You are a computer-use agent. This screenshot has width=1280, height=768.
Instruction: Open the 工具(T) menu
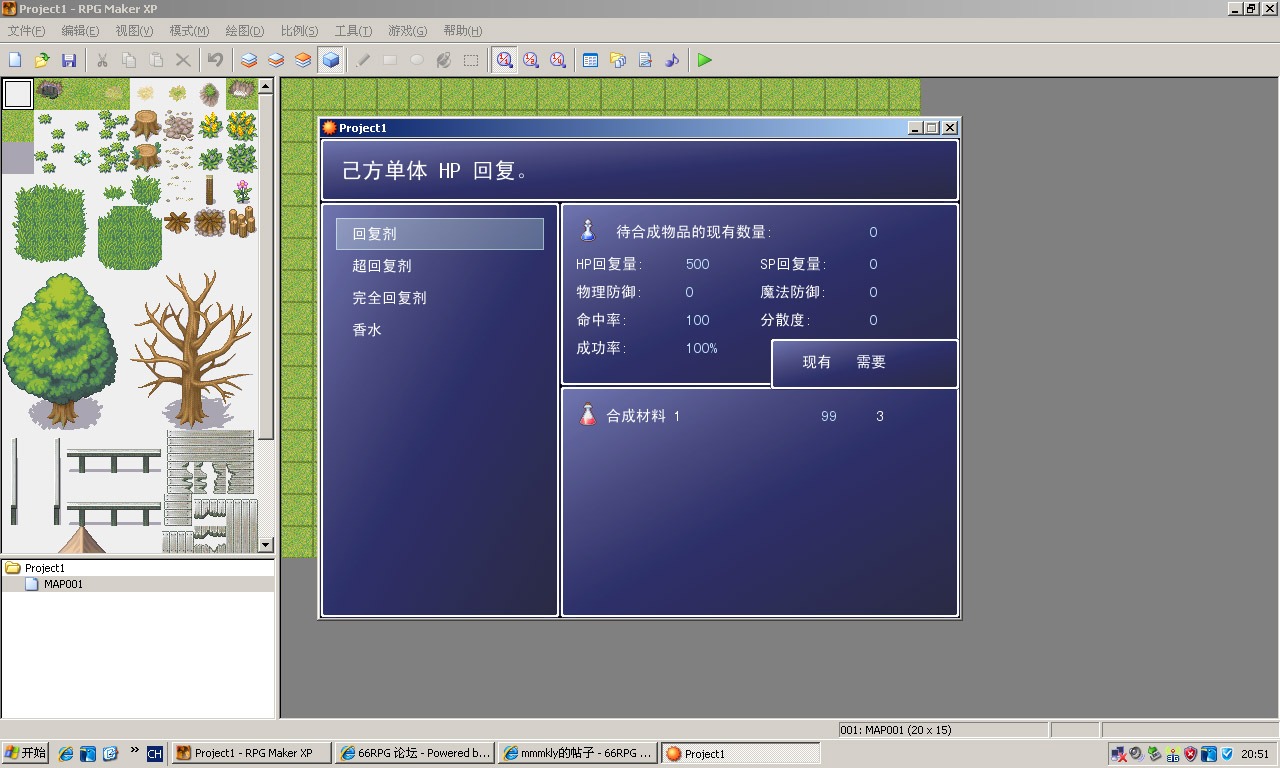pyautogui.click(x=353, y=31)
